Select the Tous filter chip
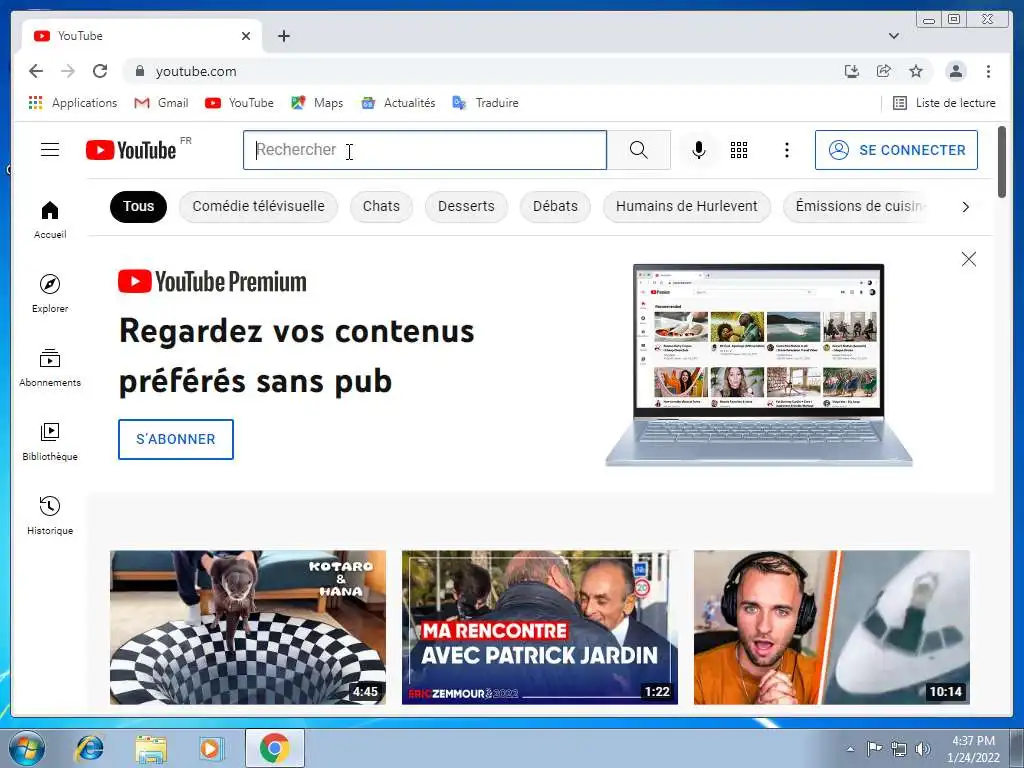Screen dimensions: 1024x768 tap(138, 206)
